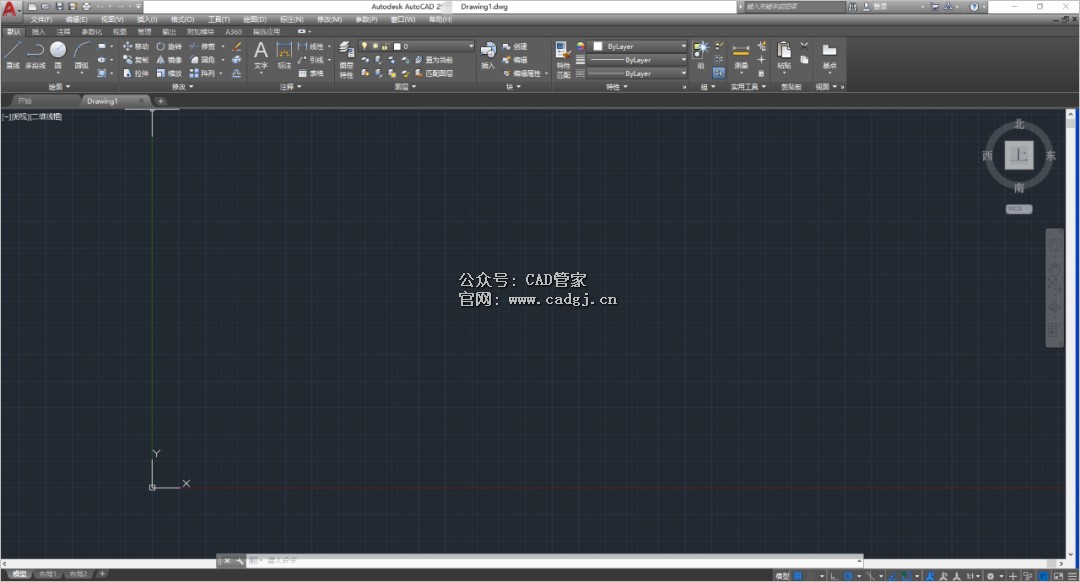Click the Array (阵列) tool
1080x582 pixels.
[202, 73]
